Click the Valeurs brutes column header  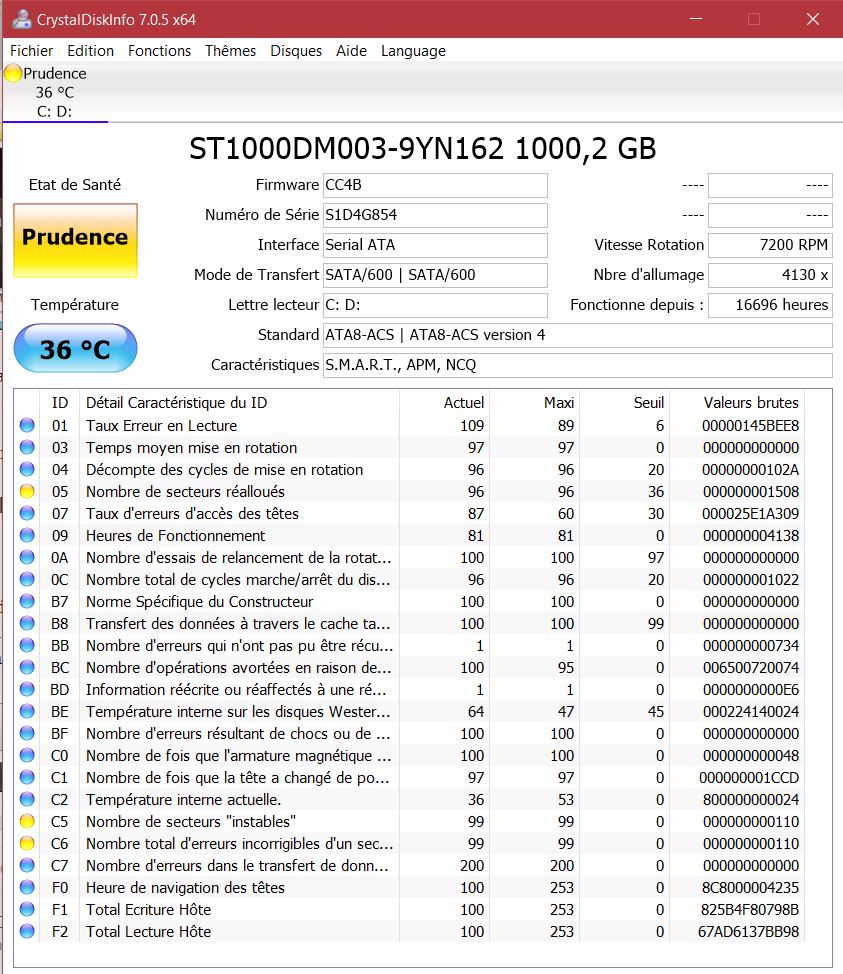751,403
